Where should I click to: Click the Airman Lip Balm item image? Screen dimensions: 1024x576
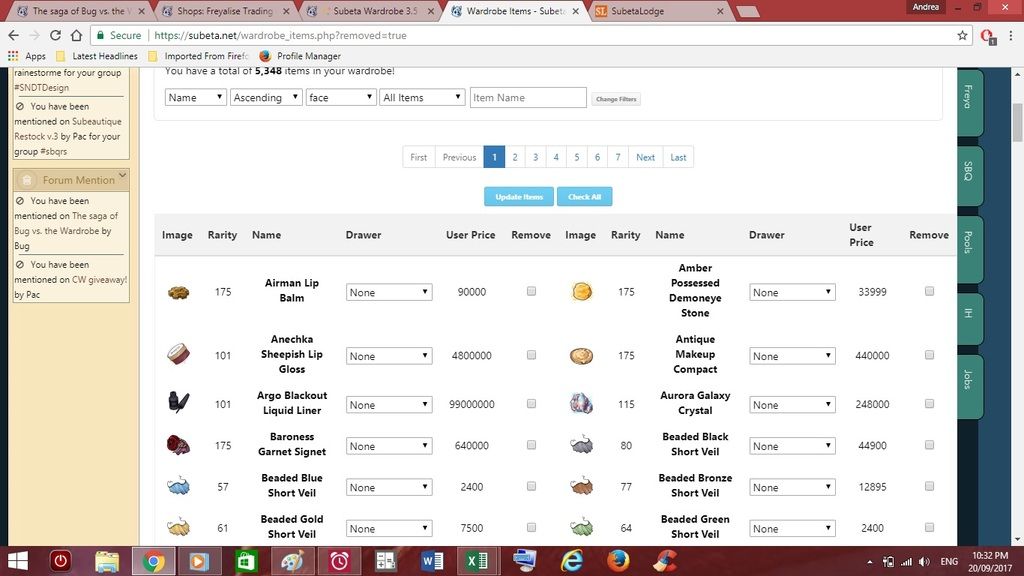[178, 292]
